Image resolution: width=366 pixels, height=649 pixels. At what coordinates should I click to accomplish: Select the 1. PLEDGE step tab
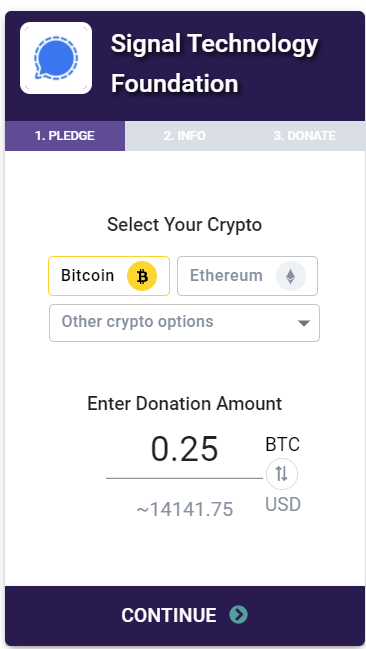pos(65,136)
